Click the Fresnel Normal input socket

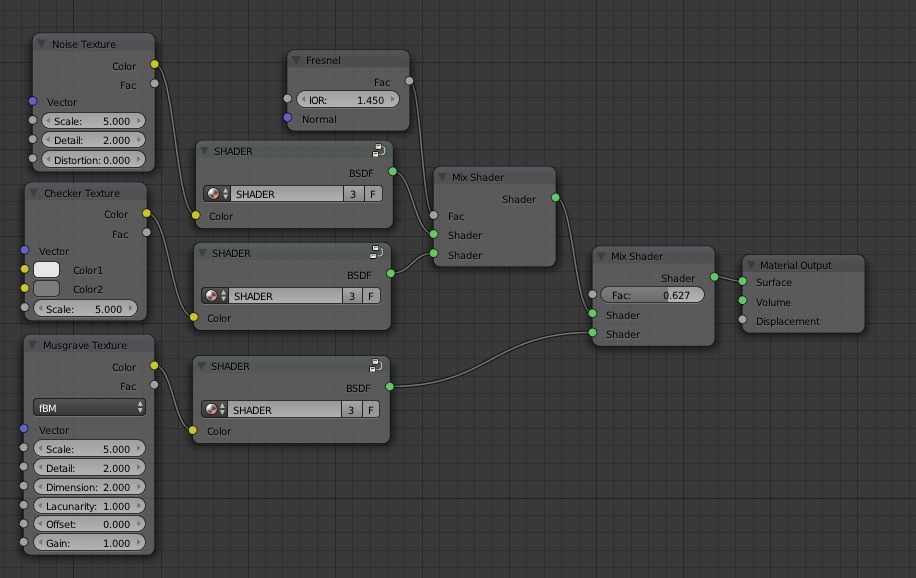287,117
